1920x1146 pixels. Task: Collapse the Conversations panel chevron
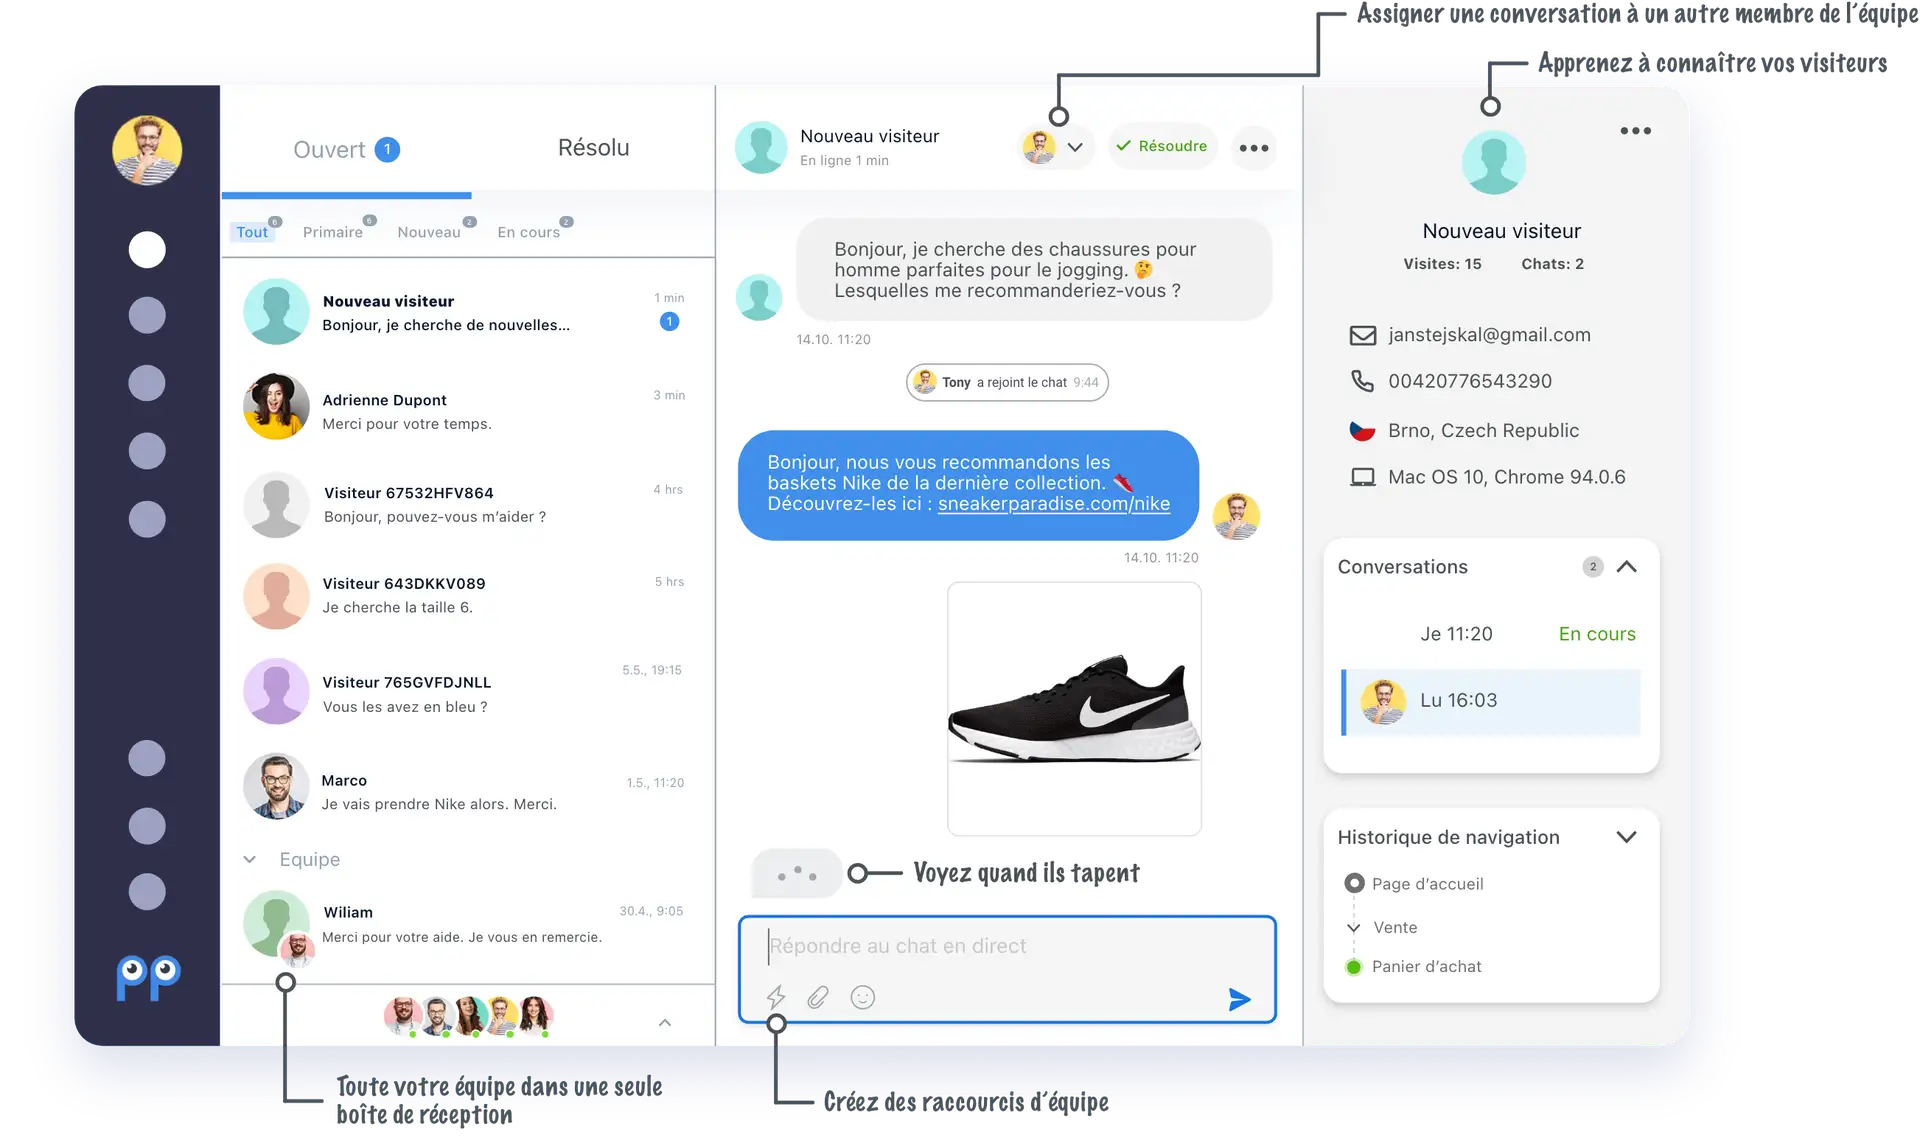[1627, 567]
